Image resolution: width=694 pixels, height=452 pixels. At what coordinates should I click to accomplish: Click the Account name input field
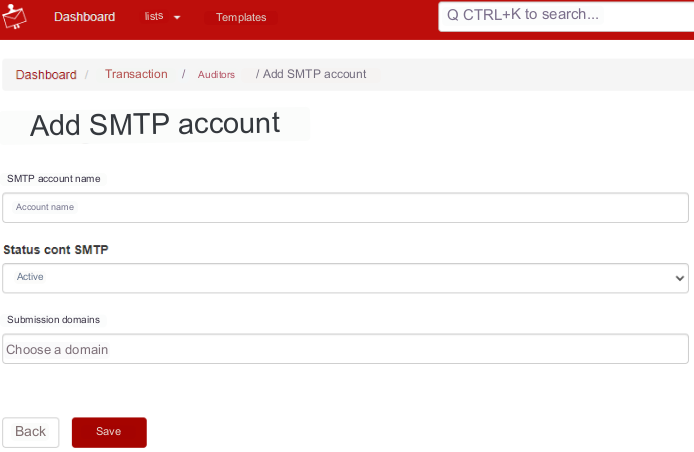pos(345,208)
